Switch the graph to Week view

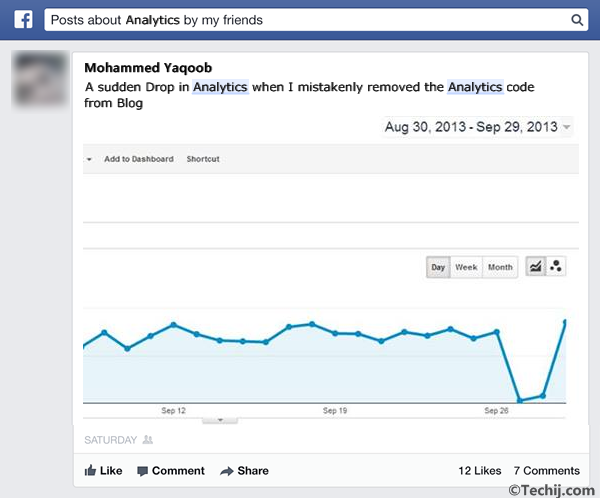tap(466, 267)
